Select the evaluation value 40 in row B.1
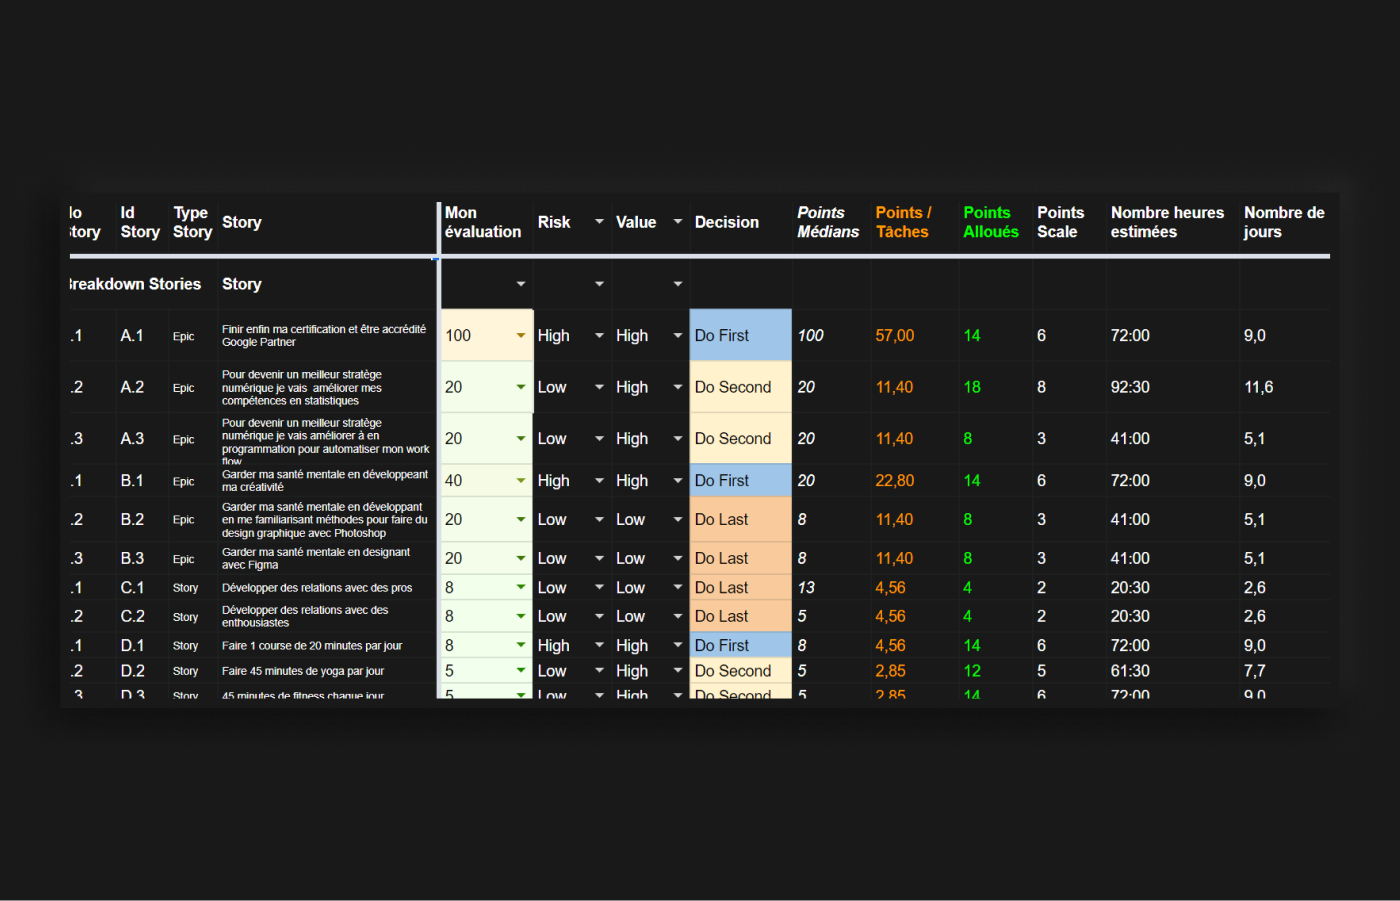Screen dimensions: 1400x901 (x=454, y=481)
